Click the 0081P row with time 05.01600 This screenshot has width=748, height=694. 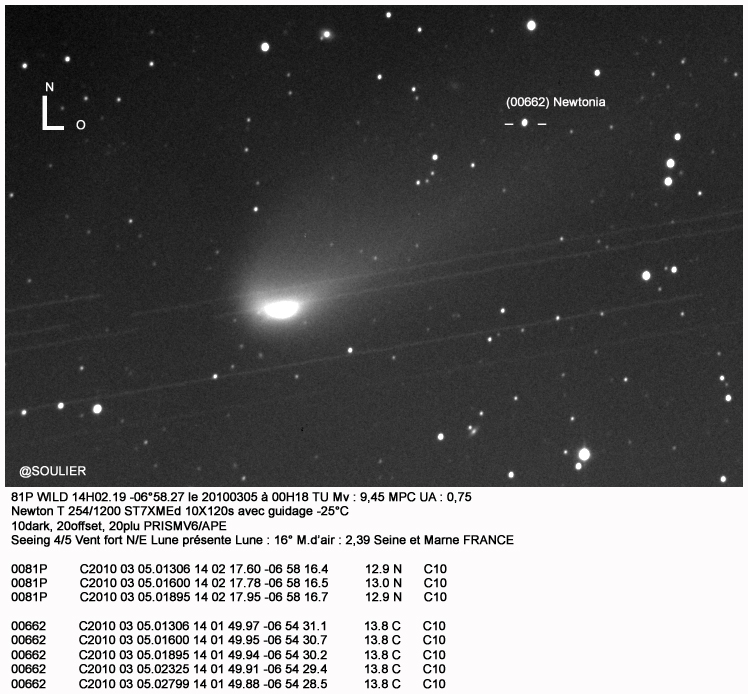click(229, 583)
